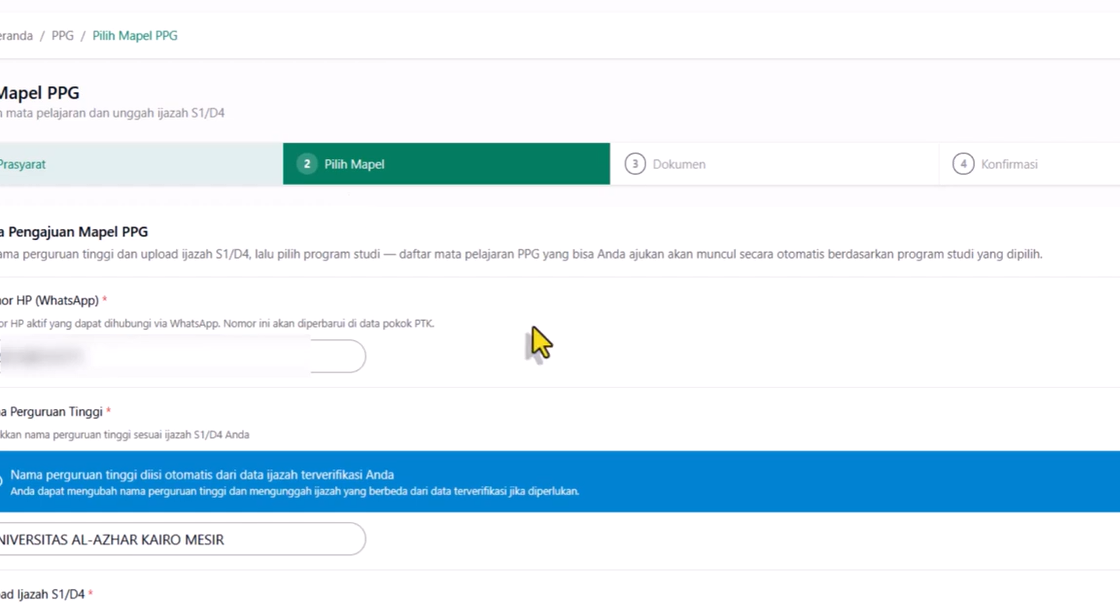The height and width of the screenshot is (608, 1120).
Task: Click the Ijazah S1/D4 upload label
Action: click(x=46, y=594)
